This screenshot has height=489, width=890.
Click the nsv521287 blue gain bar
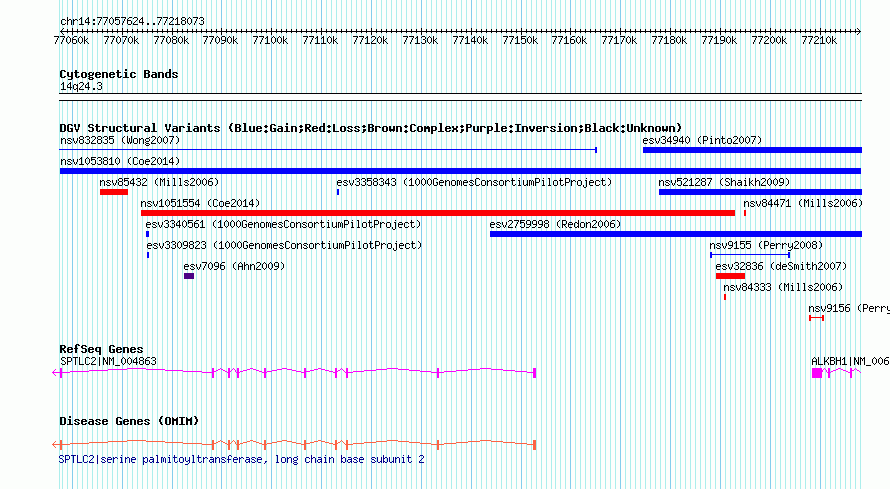pyautogui.click(x=761, y=192)
